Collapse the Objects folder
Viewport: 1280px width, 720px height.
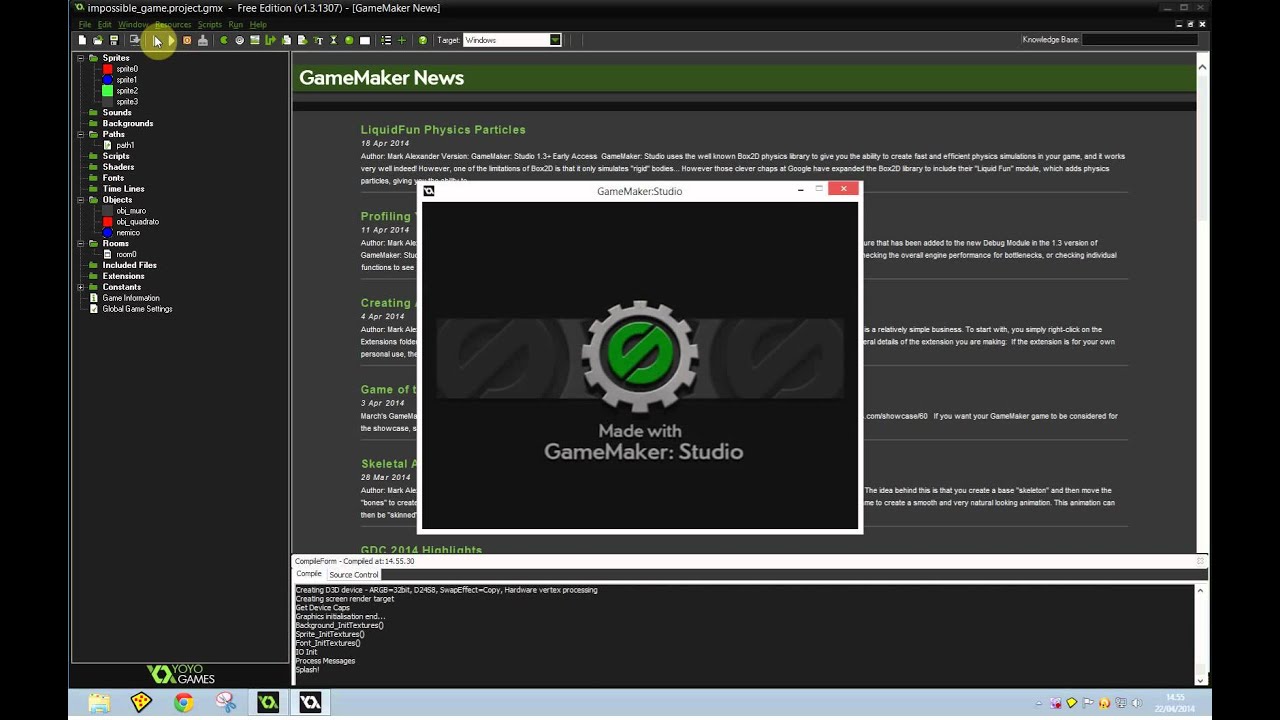(x=80, y=200)
